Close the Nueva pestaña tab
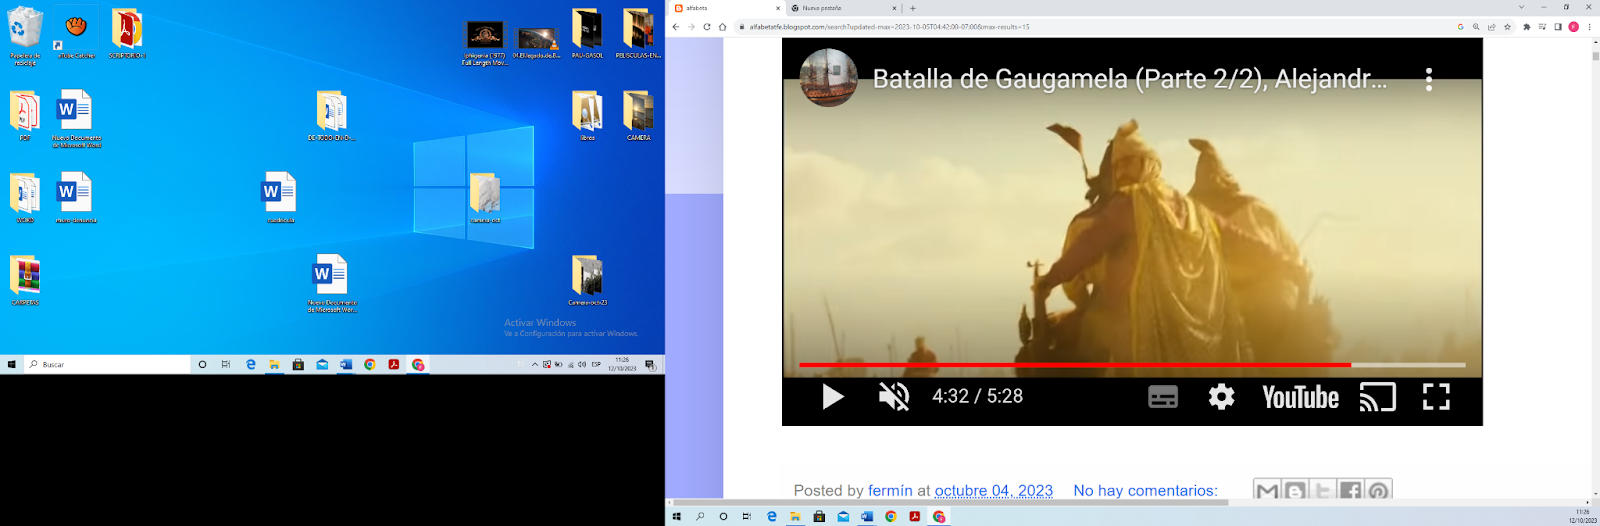 (894, 8)
